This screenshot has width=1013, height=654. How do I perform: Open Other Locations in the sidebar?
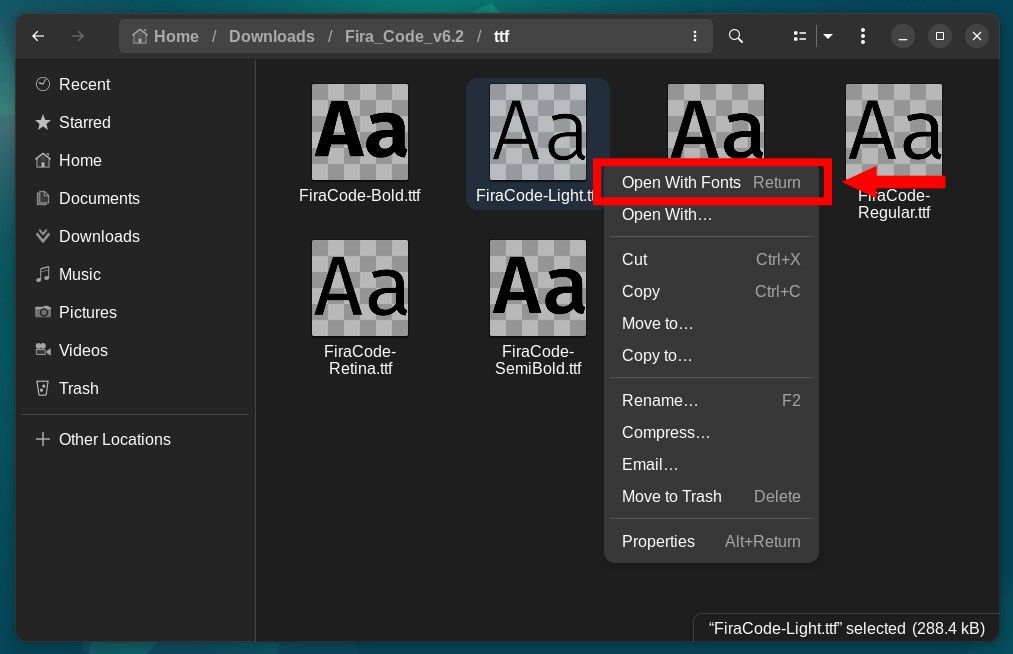tap(135, 439)
